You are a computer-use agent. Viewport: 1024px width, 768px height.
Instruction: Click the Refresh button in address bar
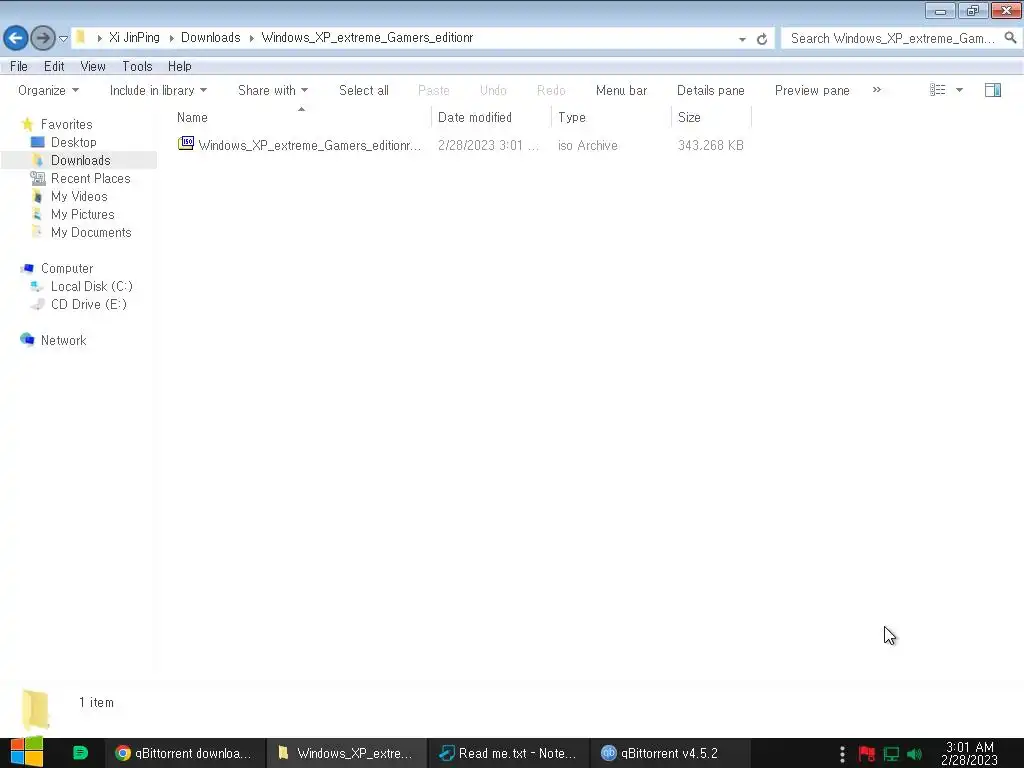[x=761, y=39]
